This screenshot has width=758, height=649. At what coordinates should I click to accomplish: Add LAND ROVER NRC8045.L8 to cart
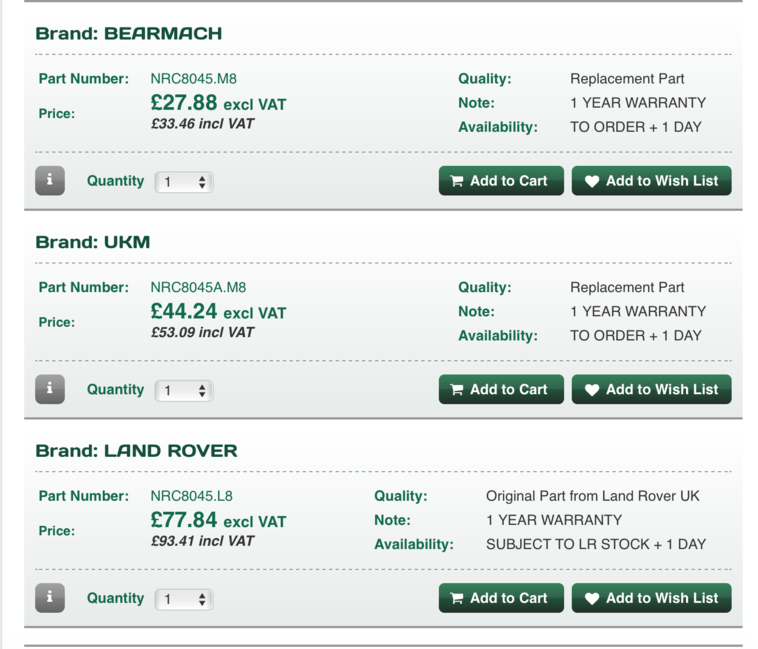click(501, 598)
